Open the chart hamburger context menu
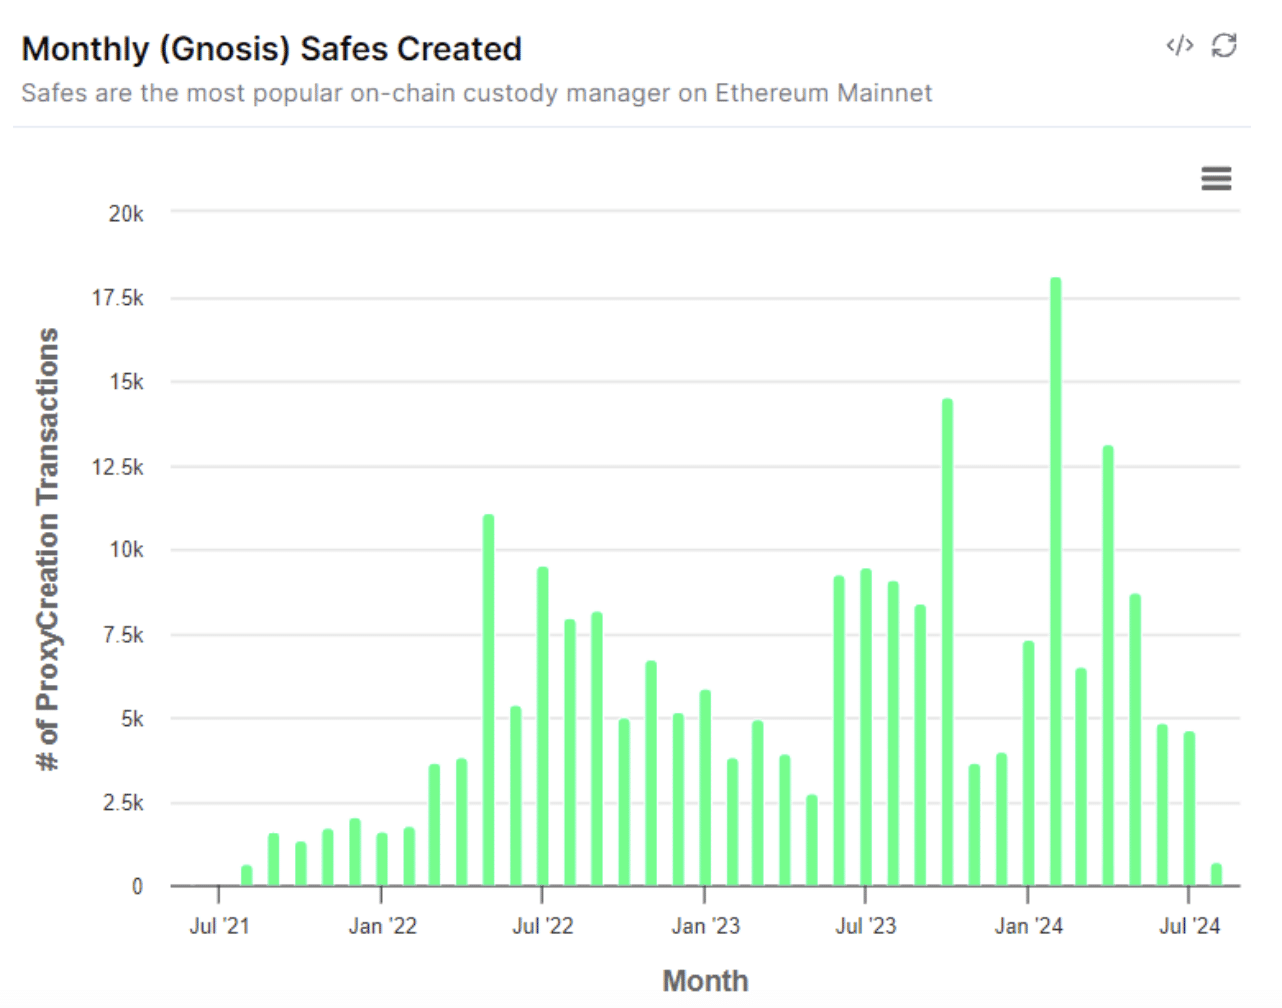 (1216, 179)
